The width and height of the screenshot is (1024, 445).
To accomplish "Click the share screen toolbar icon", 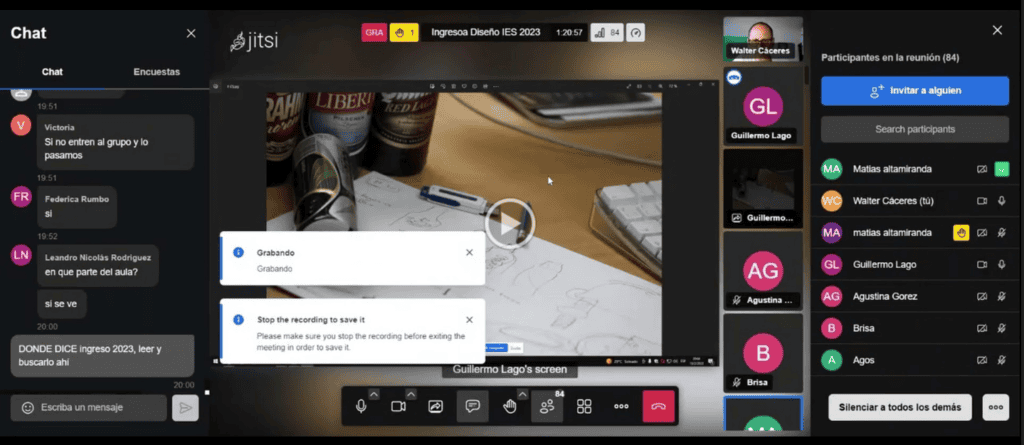I will [x=436, y=406].
